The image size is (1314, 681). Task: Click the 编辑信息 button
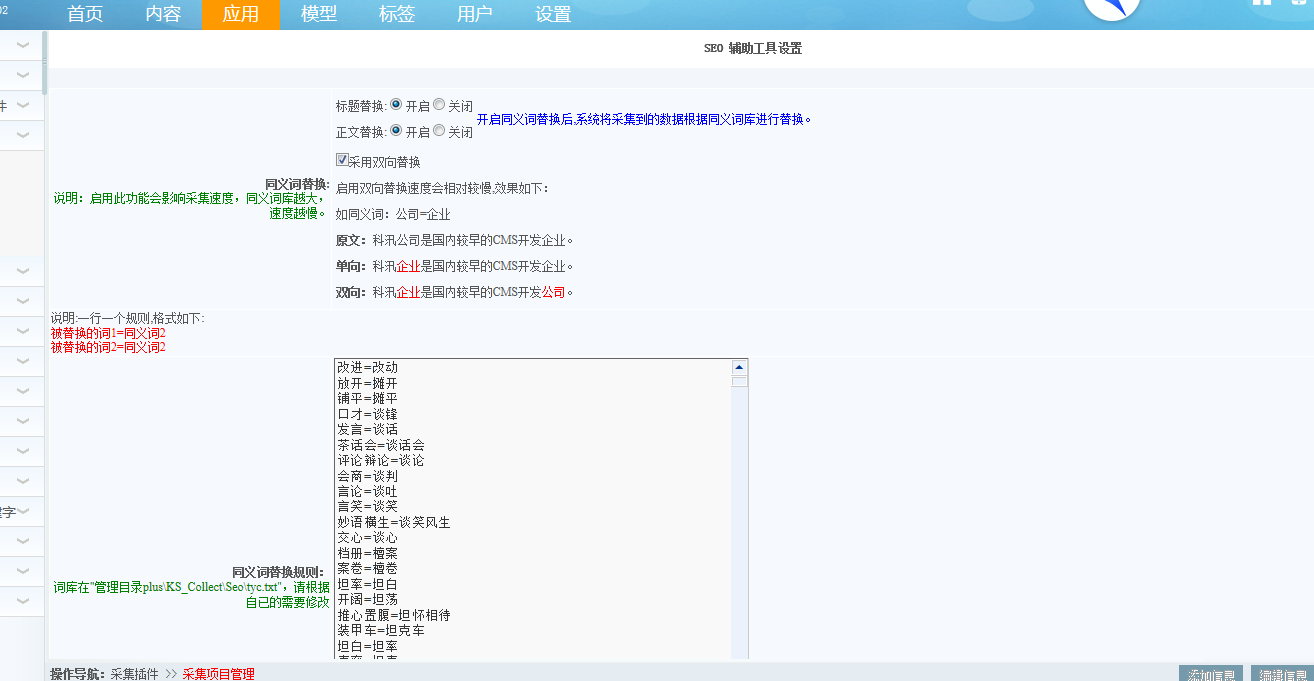coord(1281,674)
